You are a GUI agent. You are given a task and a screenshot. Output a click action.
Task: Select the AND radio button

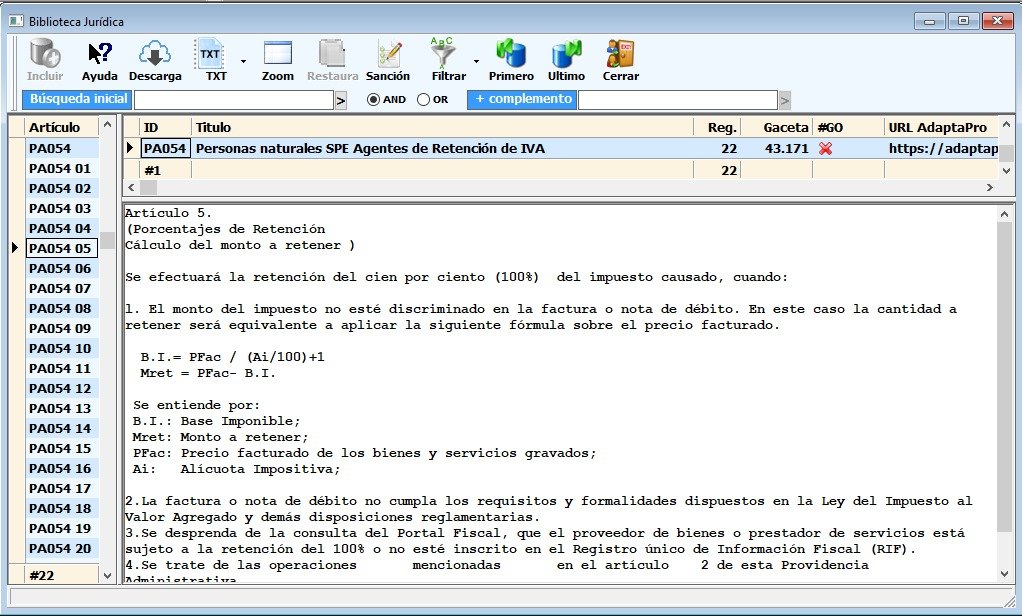(374, 100)
